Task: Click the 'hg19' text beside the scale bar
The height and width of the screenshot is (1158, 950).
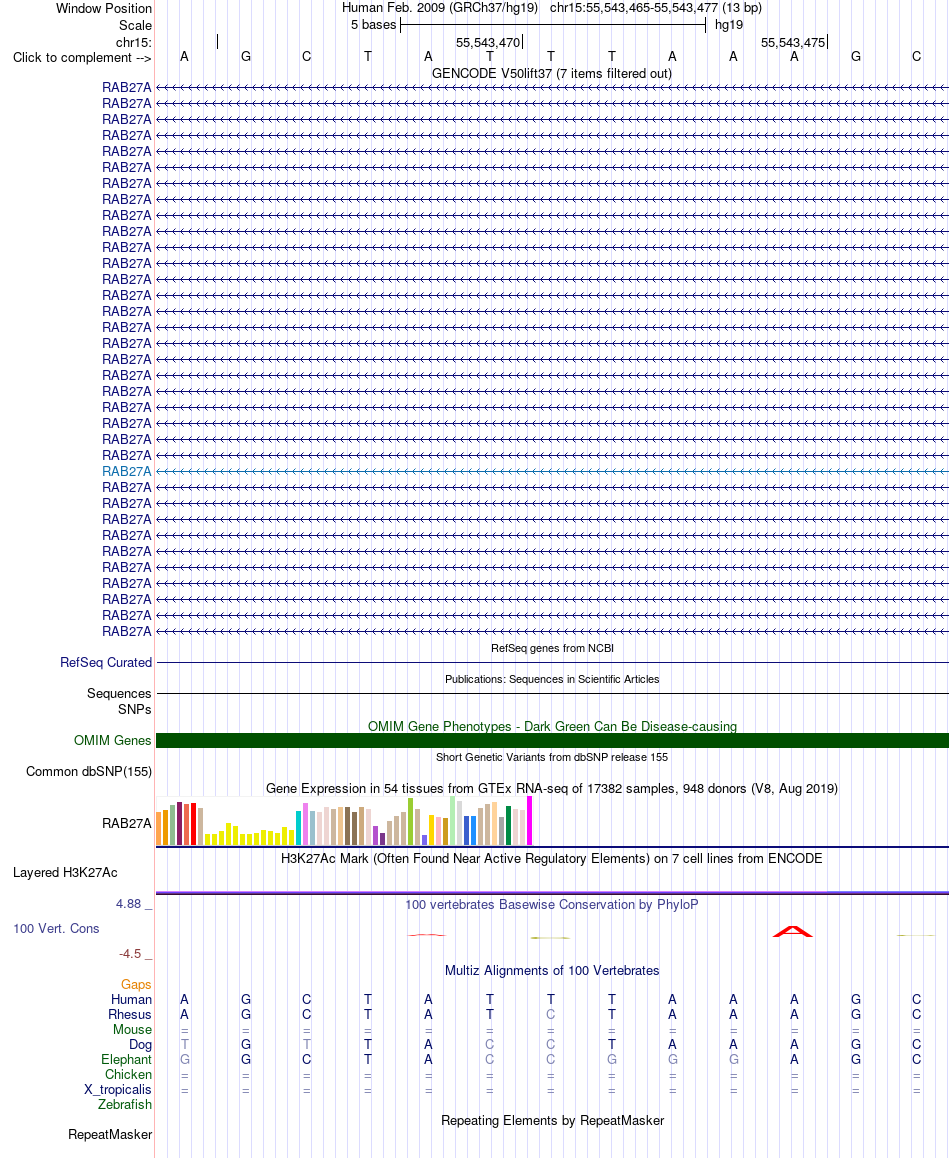Action: click(x=728, y=24)
